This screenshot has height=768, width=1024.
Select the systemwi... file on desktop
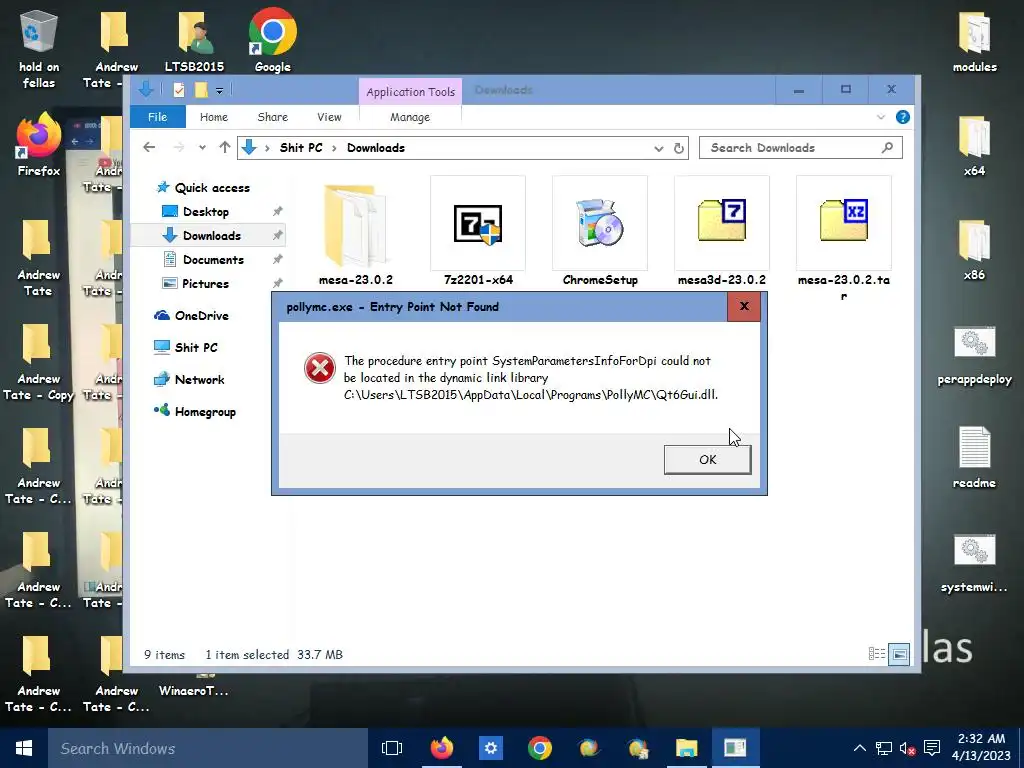[x=974, y=562]
